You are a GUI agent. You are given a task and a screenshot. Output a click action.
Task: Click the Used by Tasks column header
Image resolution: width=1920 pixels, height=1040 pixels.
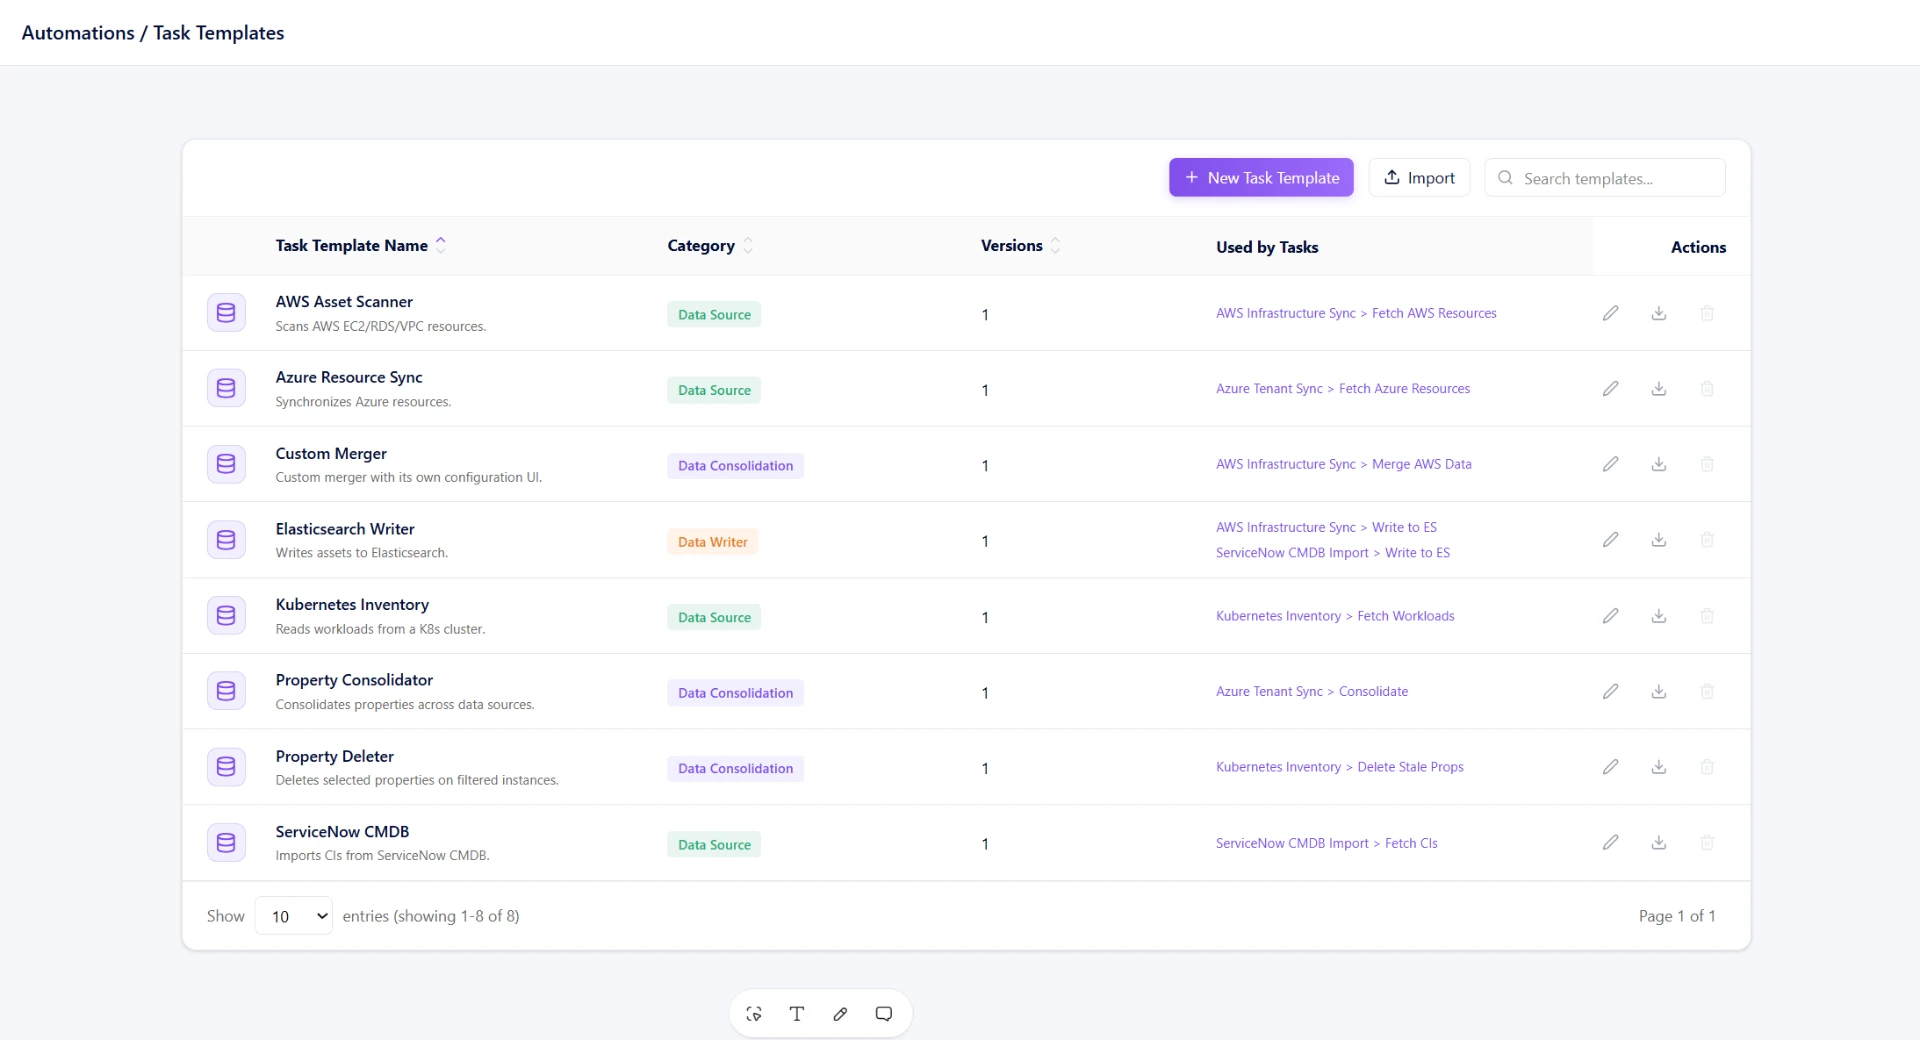click(x=1267, y=247)
